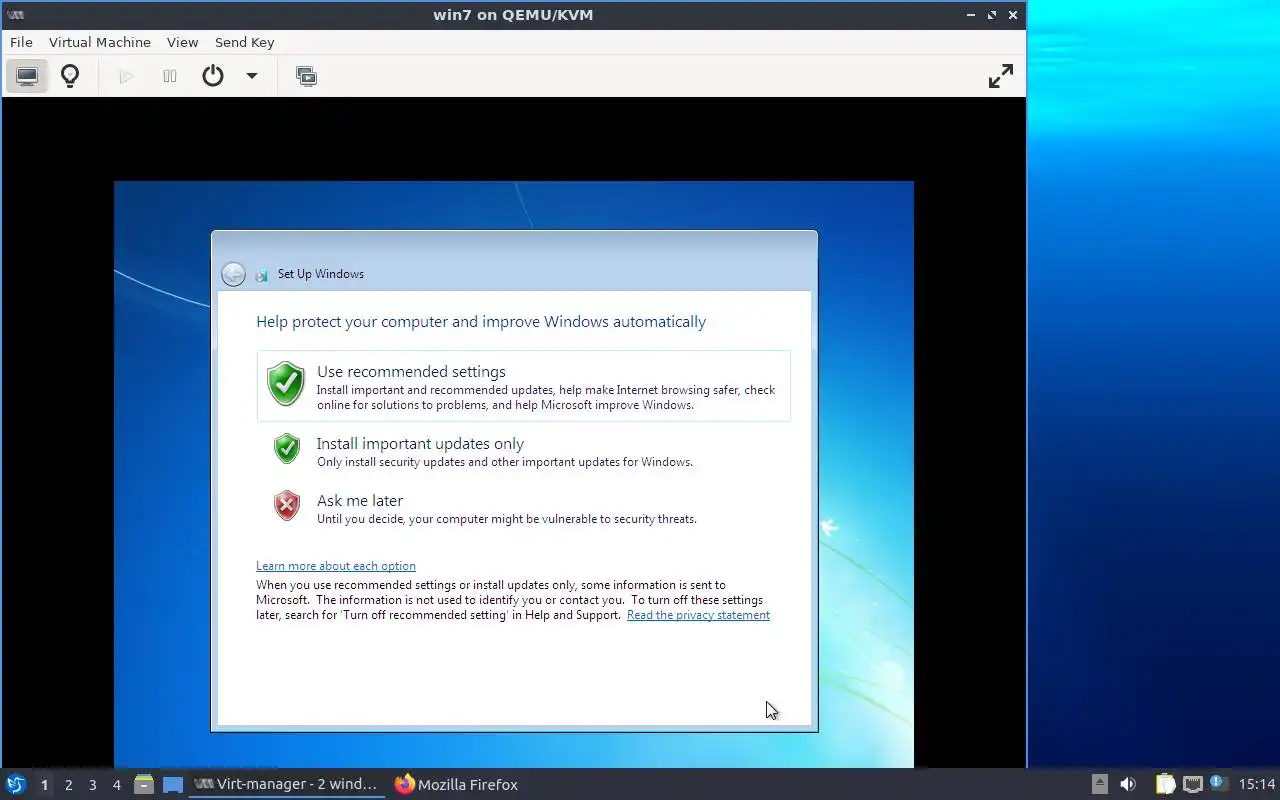Viewport: 1280px width, 800px height.
Task: Click the Run virtual machine play button
Action: coord(126,76)
